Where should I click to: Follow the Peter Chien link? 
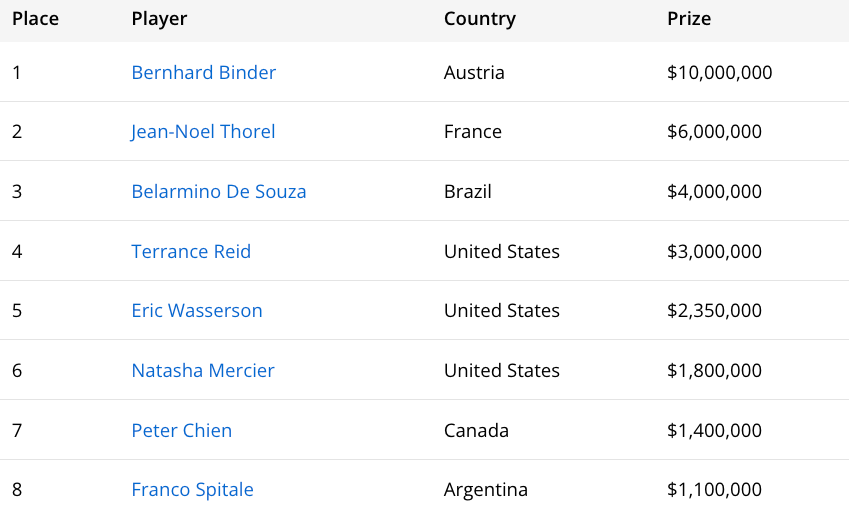click(x=182, y=430)
